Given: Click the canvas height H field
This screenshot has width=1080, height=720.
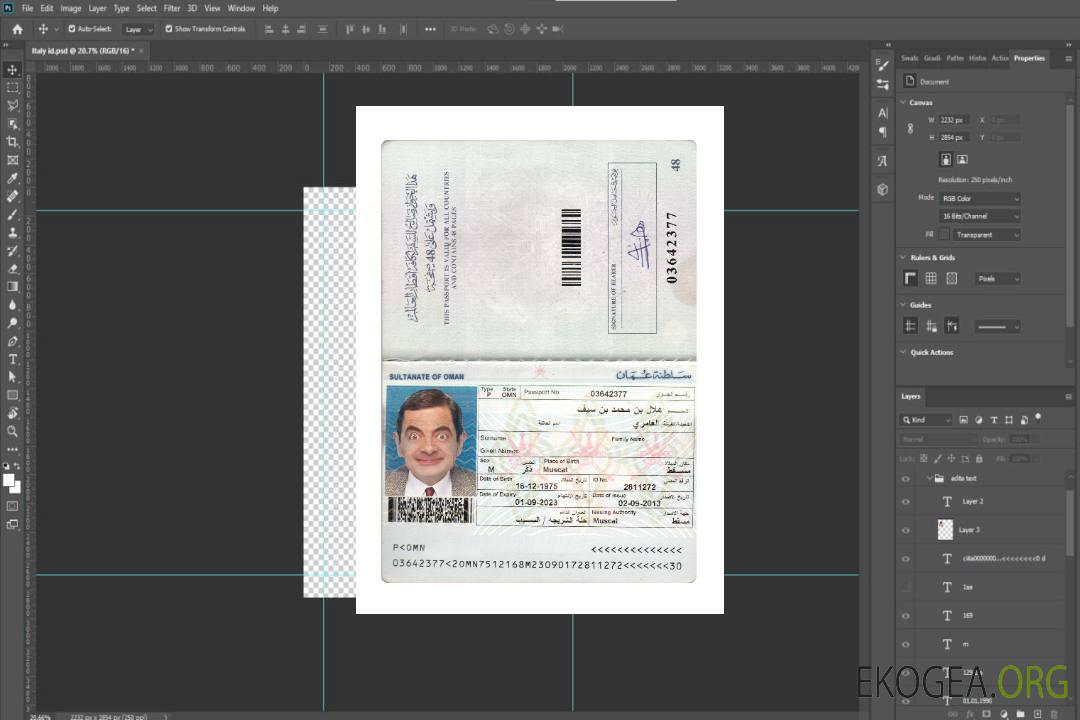Looking at the screenshot, I should pyautogui.click(x=955, y=138).
